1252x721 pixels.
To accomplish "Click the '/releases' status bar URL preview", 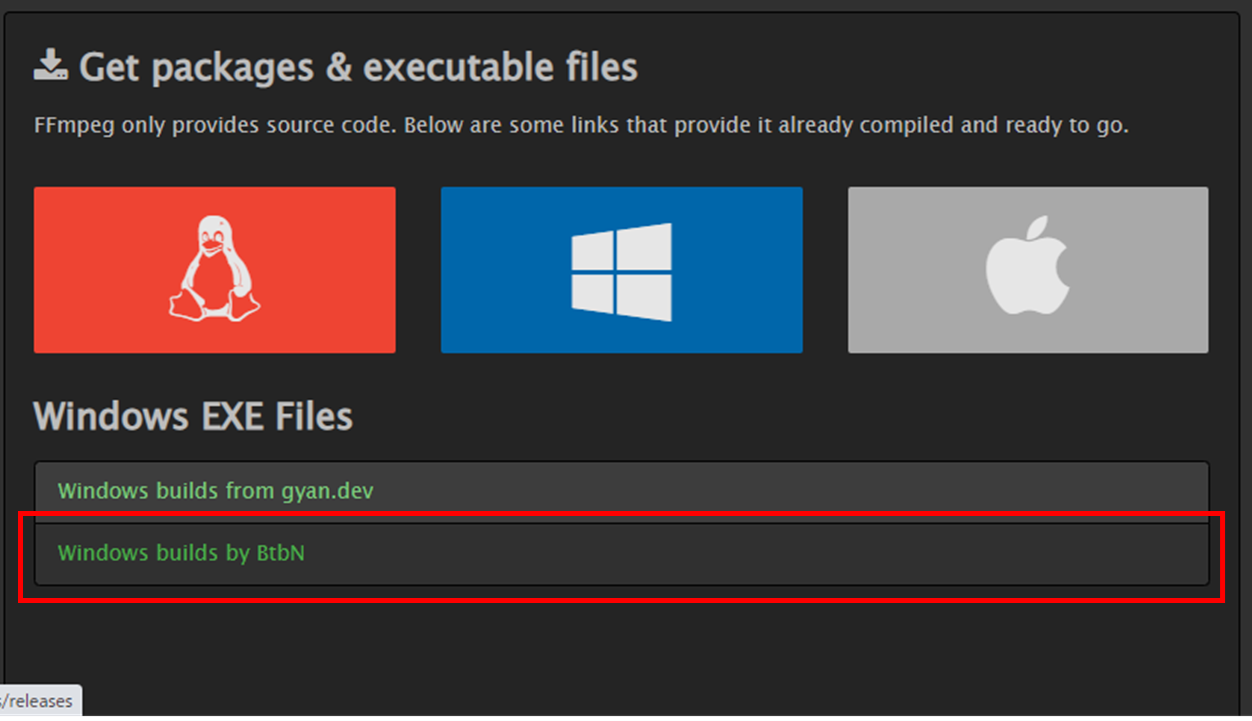I will pos(40,701).
